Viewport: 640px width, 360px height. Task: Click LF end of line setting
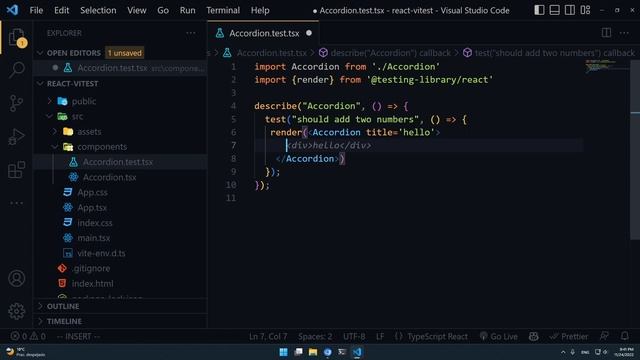(380, 336)
